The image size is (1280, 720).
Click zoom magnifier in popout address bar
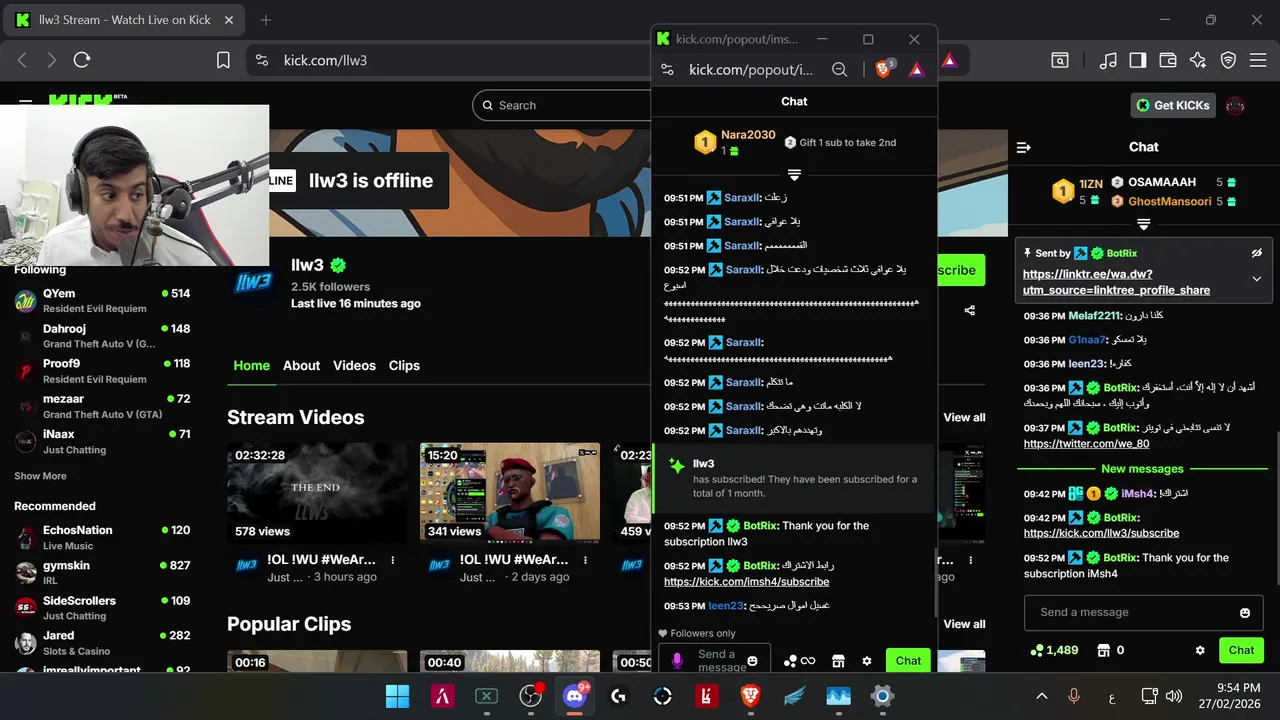[x=840, y=69]
